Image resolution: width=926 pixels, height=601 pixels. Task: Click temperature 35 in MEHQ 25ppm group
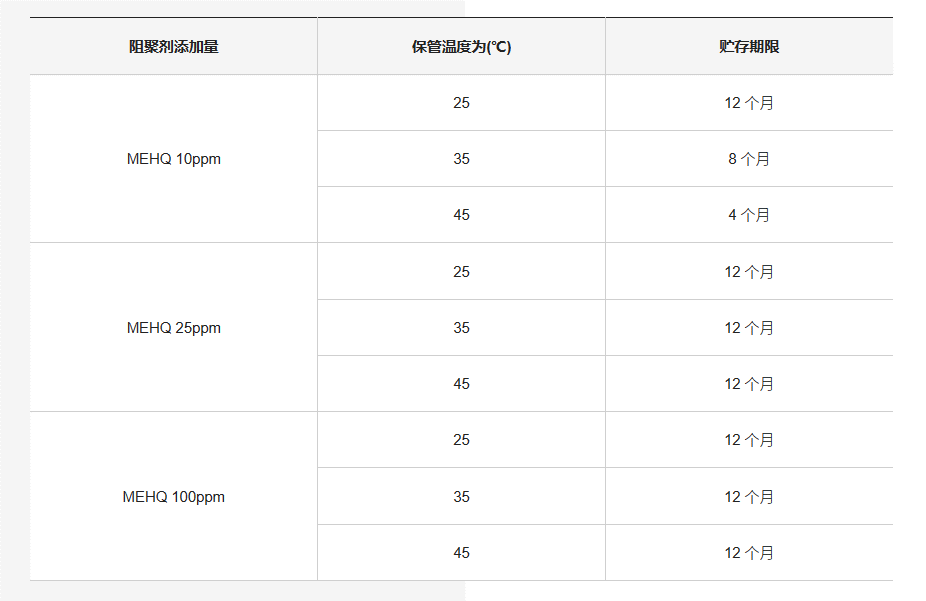(x=461, y=328)
